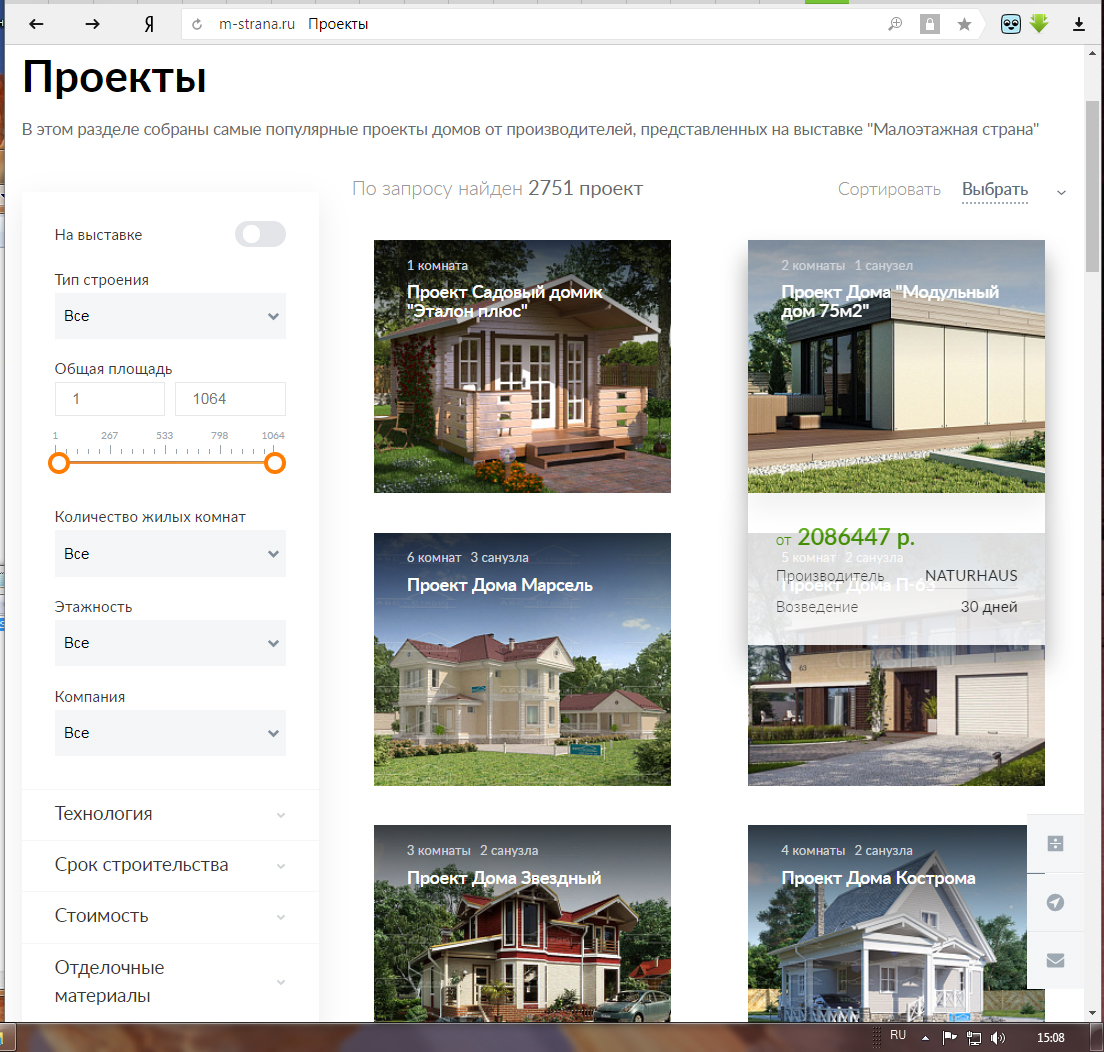
Task: Open the face-mask extension icon
Action: click(1010, 25)
